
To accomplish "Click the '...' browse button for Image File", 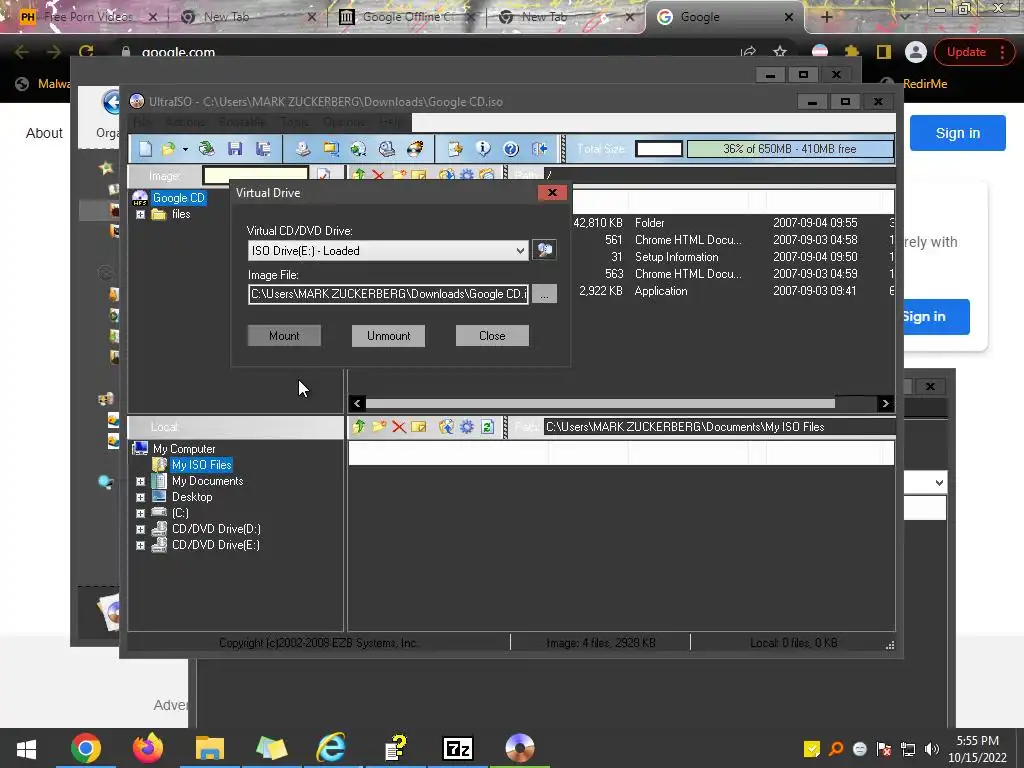I will 545,294.
